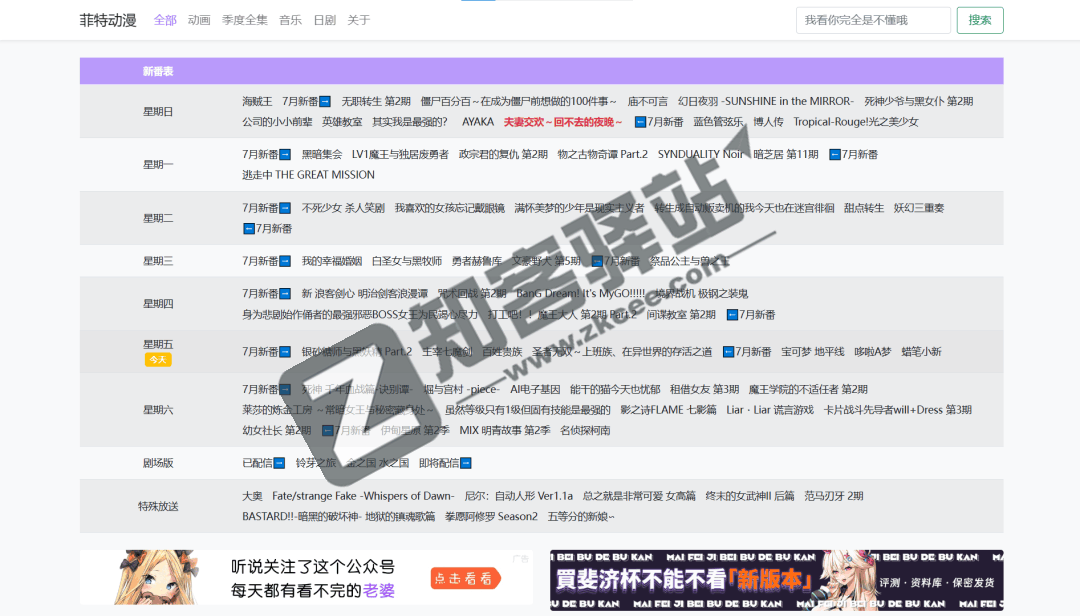Open the highlighted 夫妻交欢～回不去的夜晚～ link
Viewport: 1080px width, 616px height.
(563, 122)
